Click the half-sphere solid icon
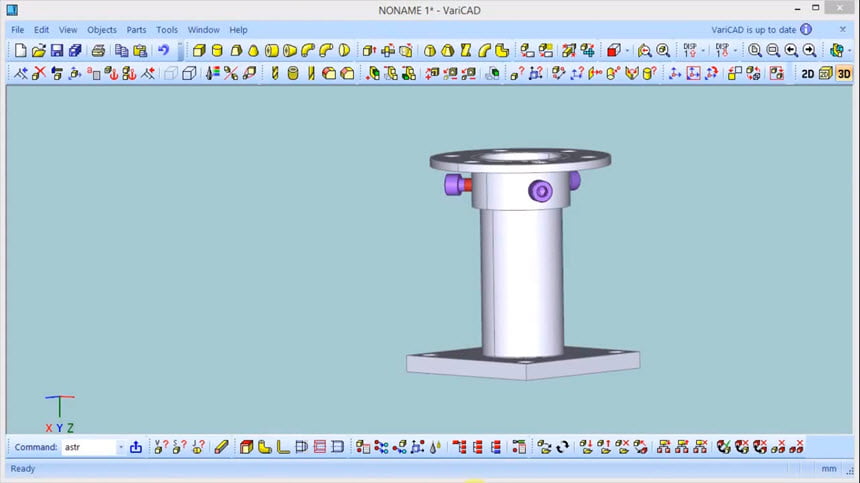 [344, 50]
